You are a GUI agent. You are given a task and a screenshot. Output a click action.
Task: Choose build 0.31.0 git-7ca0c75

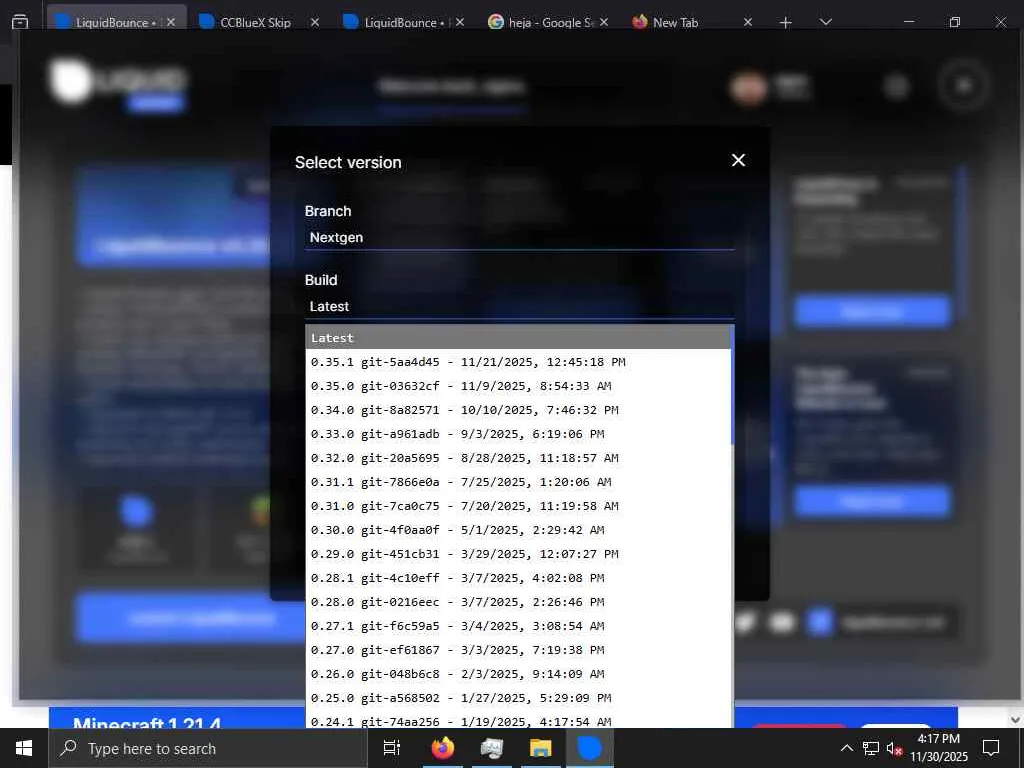[x=518, y=506]
